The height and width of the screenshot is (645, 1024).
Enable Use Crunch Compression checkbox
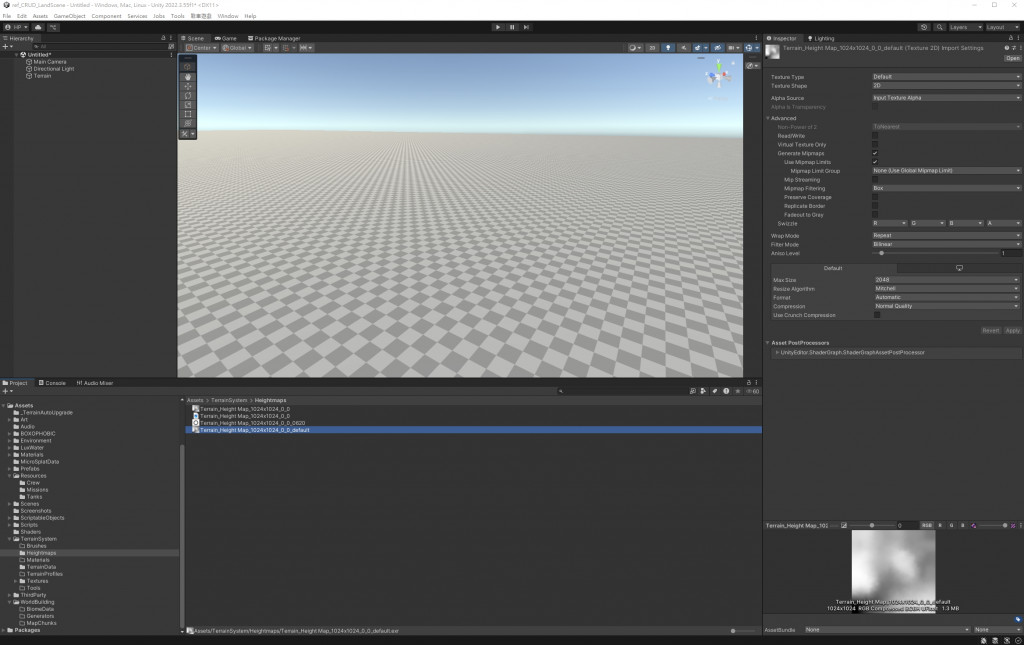tap(877, 315)
